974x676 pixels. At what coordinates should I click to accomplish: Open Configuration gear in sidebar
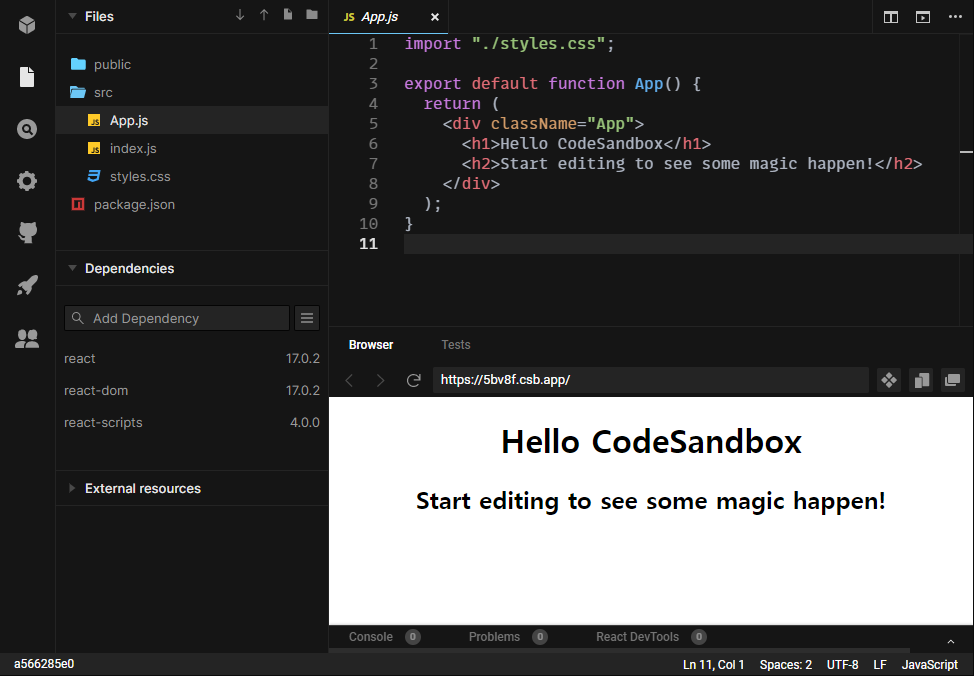pyautogui.click(x=27, y=181)
